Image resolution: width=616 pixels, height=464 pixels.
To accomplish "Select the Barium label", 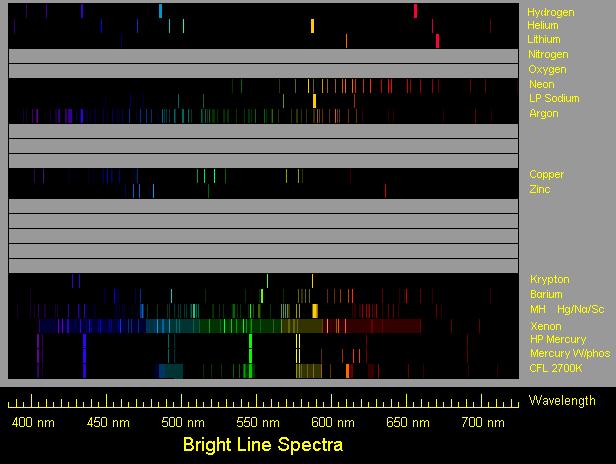I will tap(546, 294).
